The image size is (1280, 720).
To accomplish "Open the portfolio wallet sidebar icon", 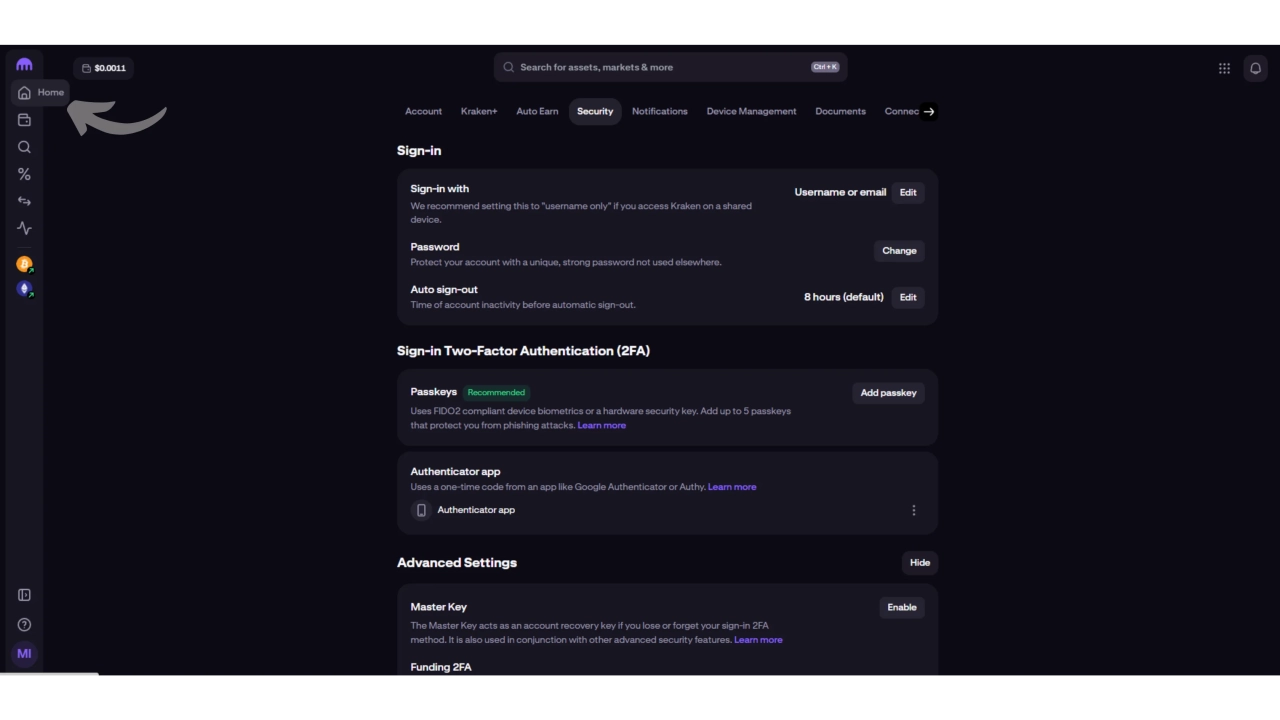I will click(x=24, y=120).
